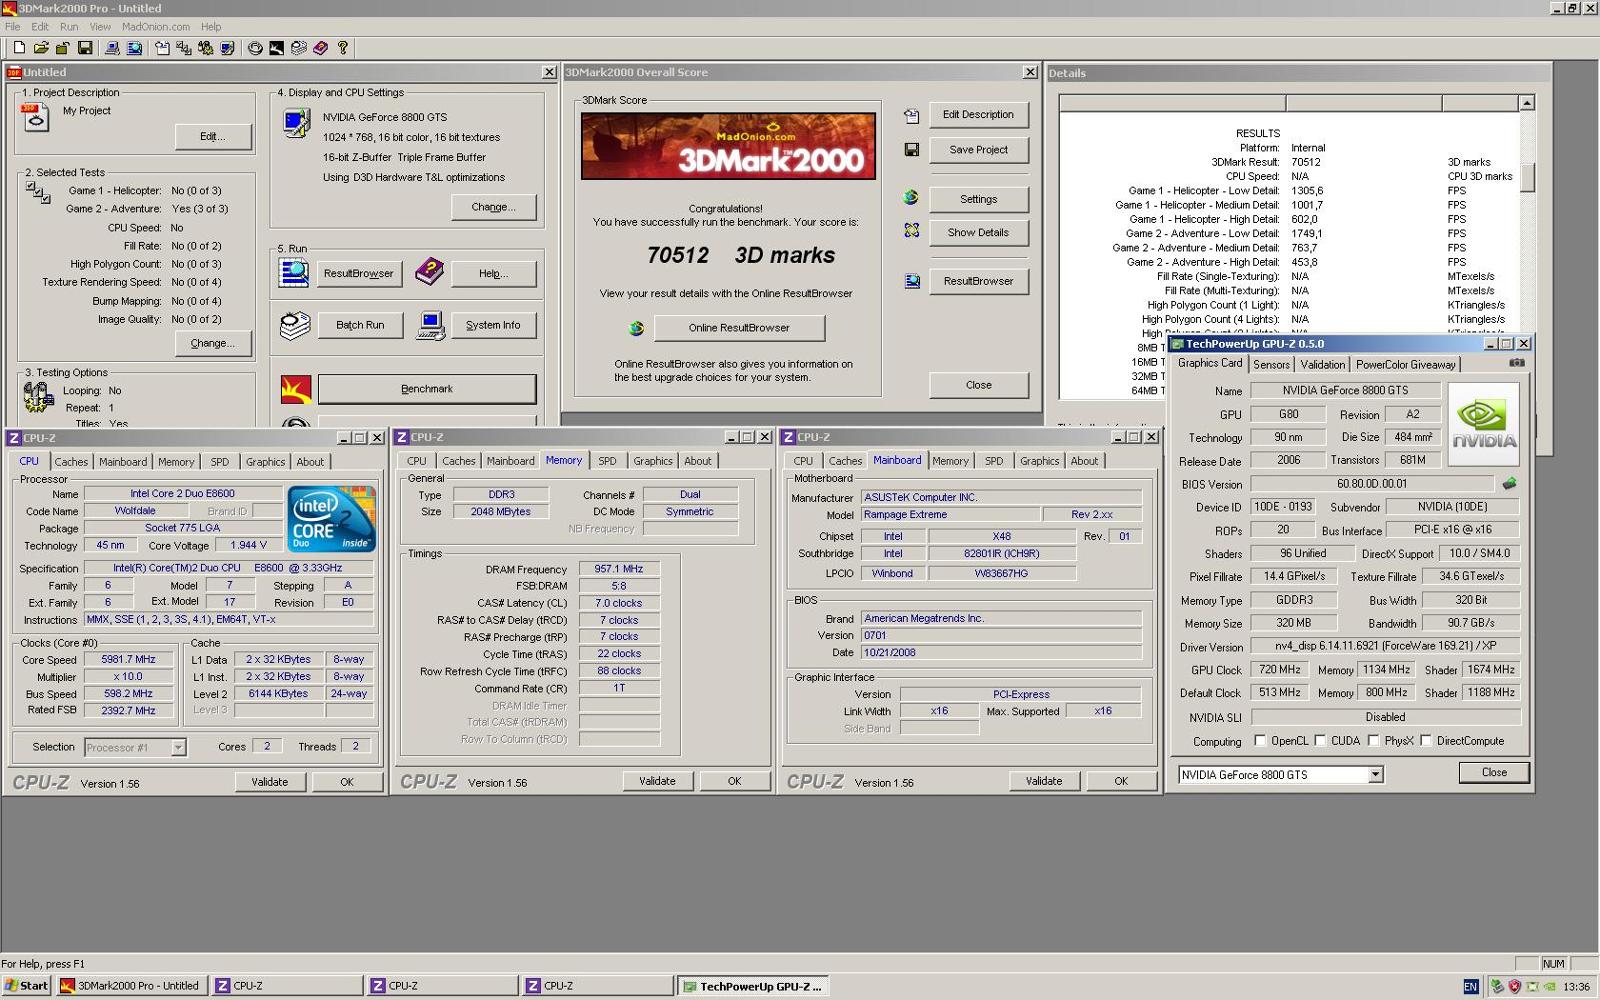Enable the CUDA checkbox in GPU-Z
This screenshot has width=1600, height=1000.
tap(1320, 741)
